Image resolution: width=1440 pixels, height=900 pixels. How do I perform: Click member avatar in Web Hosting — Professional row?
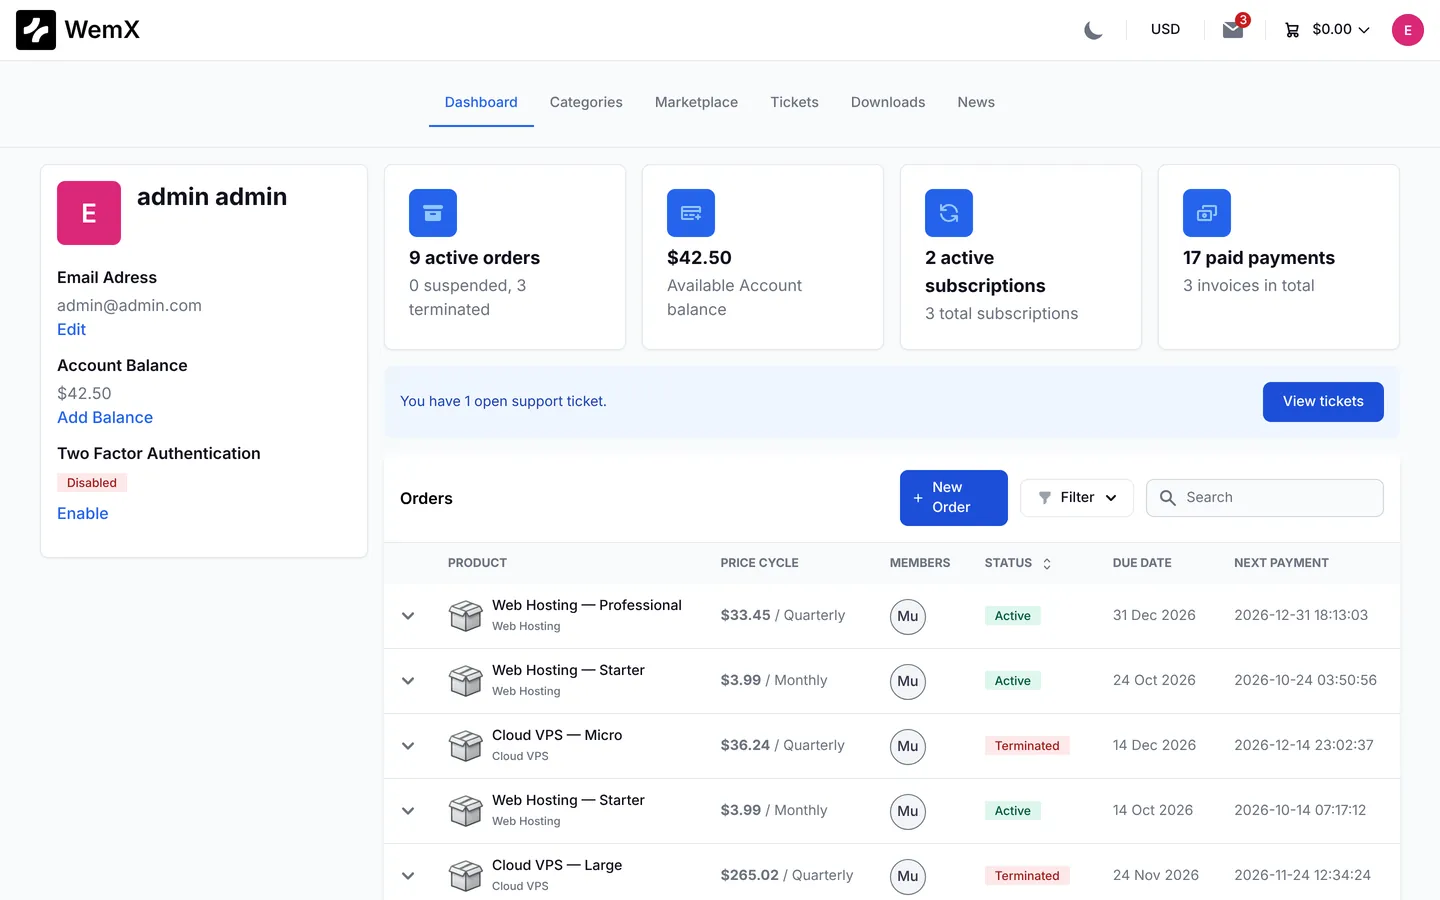[x=908, y=616]
